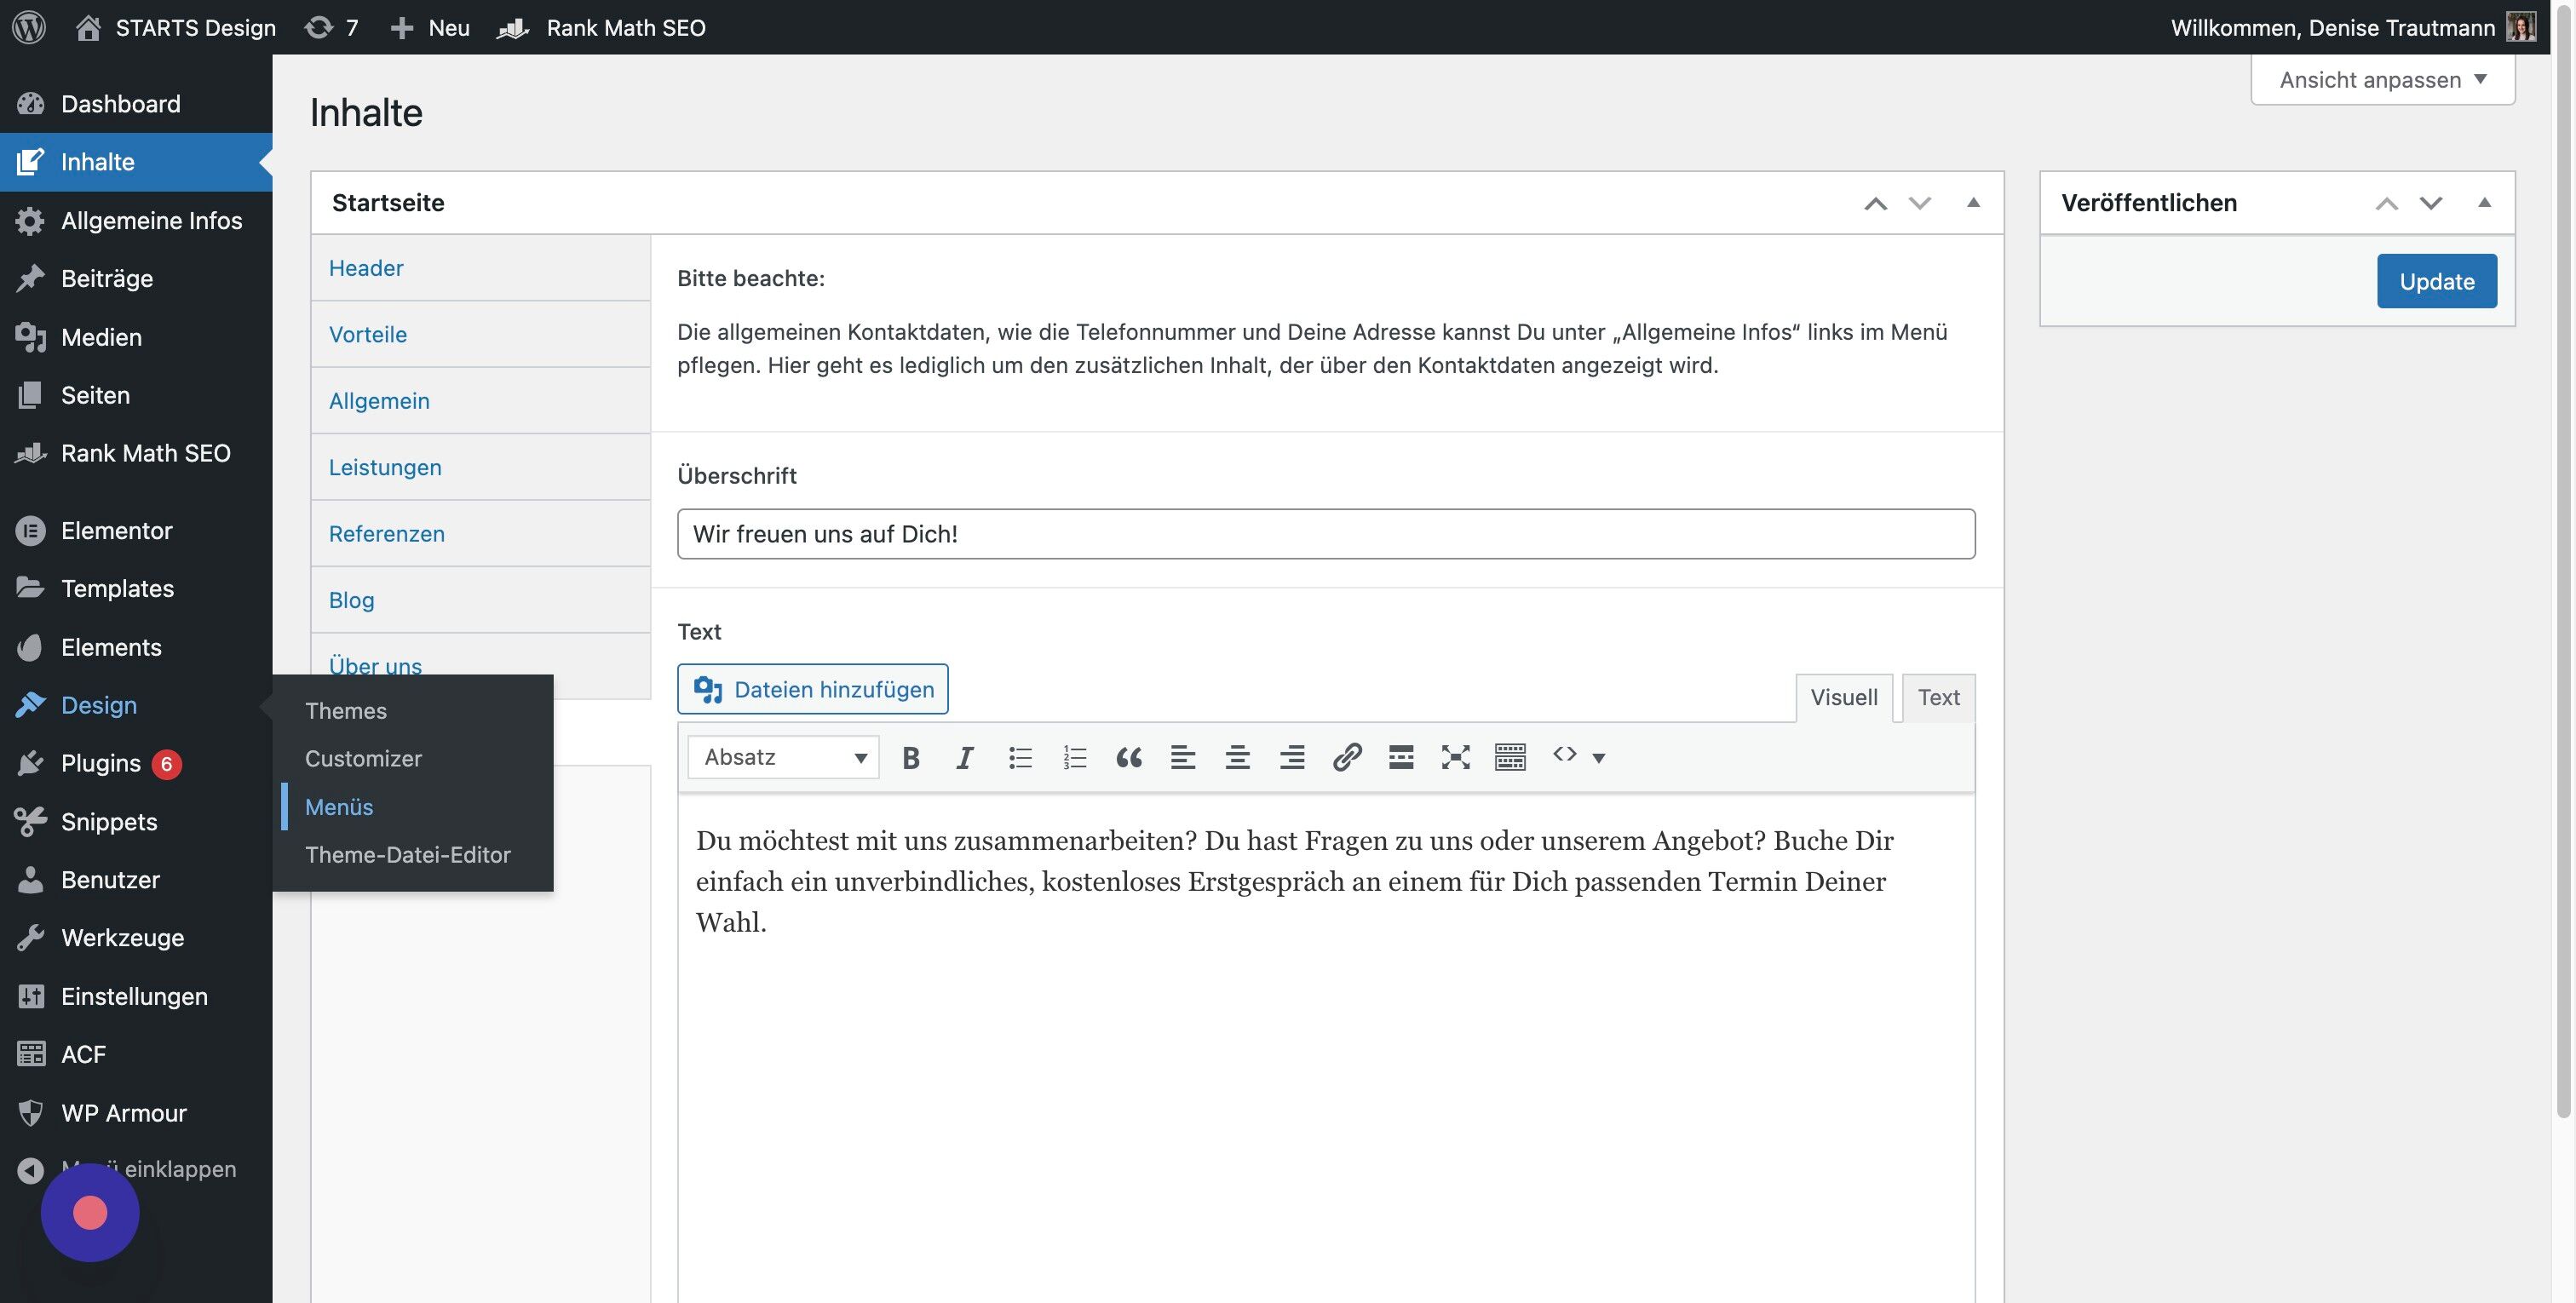Go to Dashboard in sidebar
Viewport: 2576px width, 1303px height.
click(136, 104)
